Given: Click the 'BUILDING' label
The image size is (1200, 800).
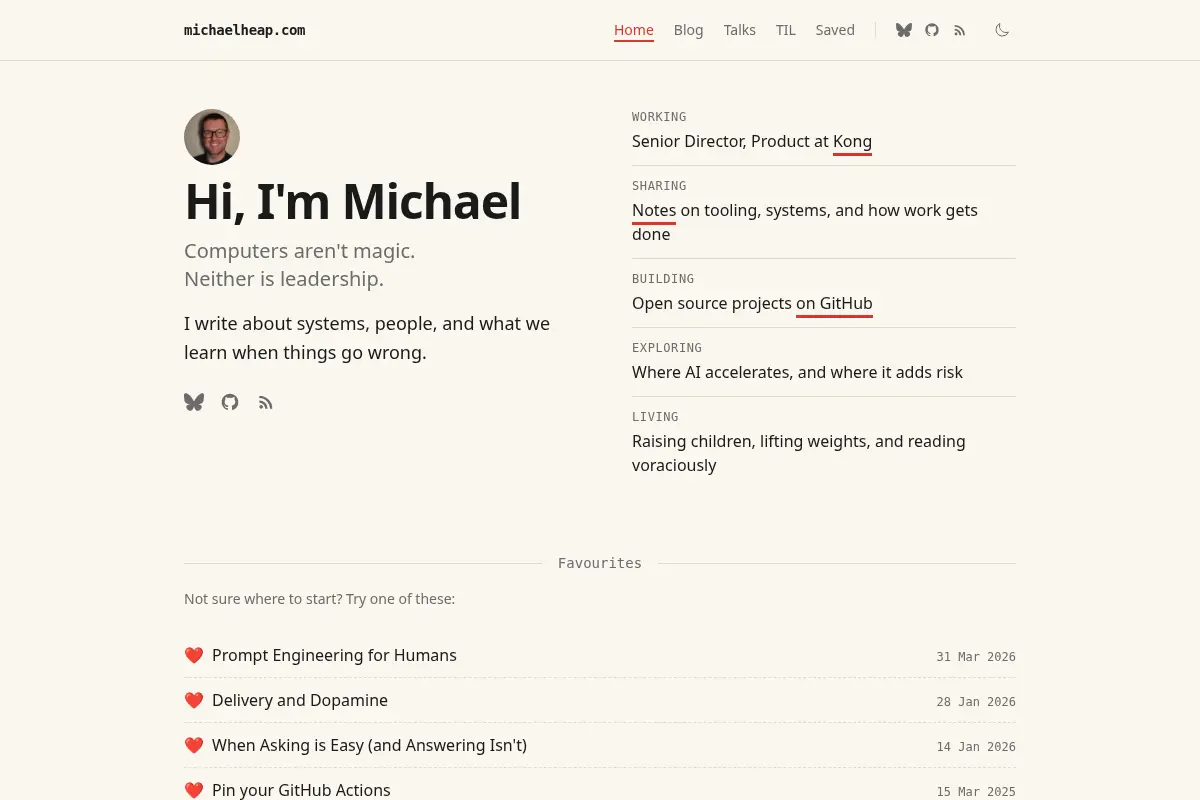Looking at the screenshot, I should point(663,279).
